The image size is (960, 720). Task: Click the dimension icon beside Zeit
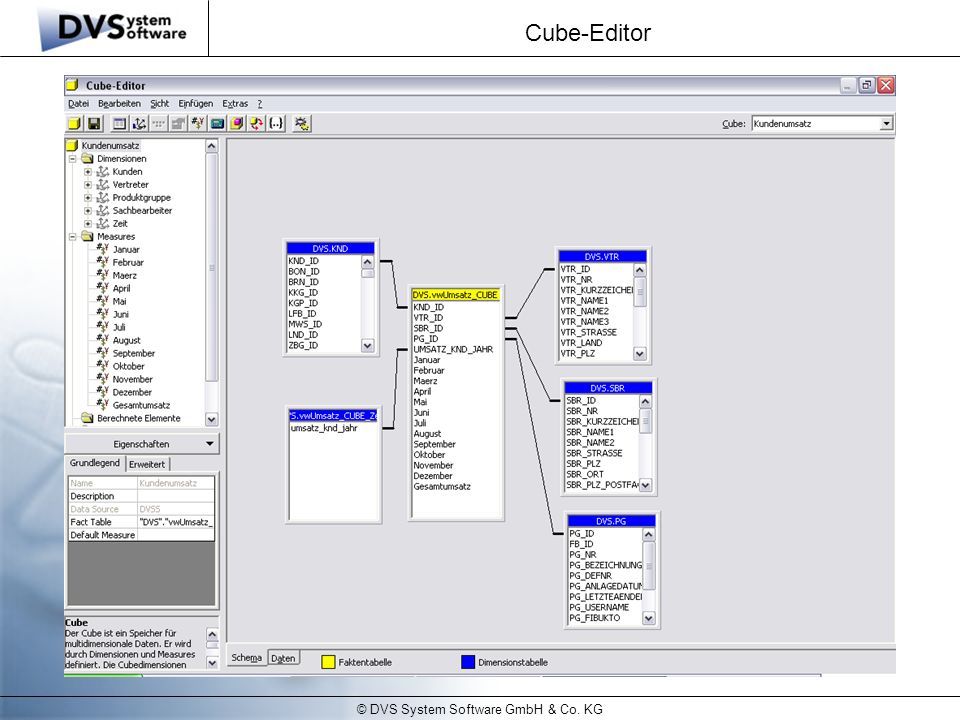point(103,223)
